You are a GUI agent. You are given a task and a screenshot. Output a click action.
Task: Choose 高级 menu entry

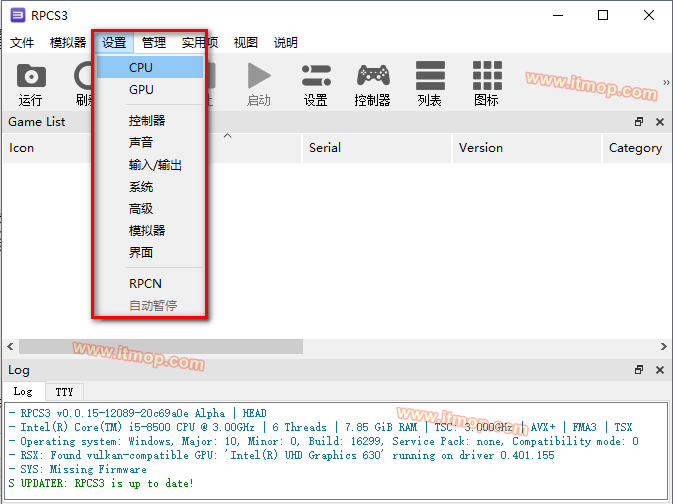[150, 209]
